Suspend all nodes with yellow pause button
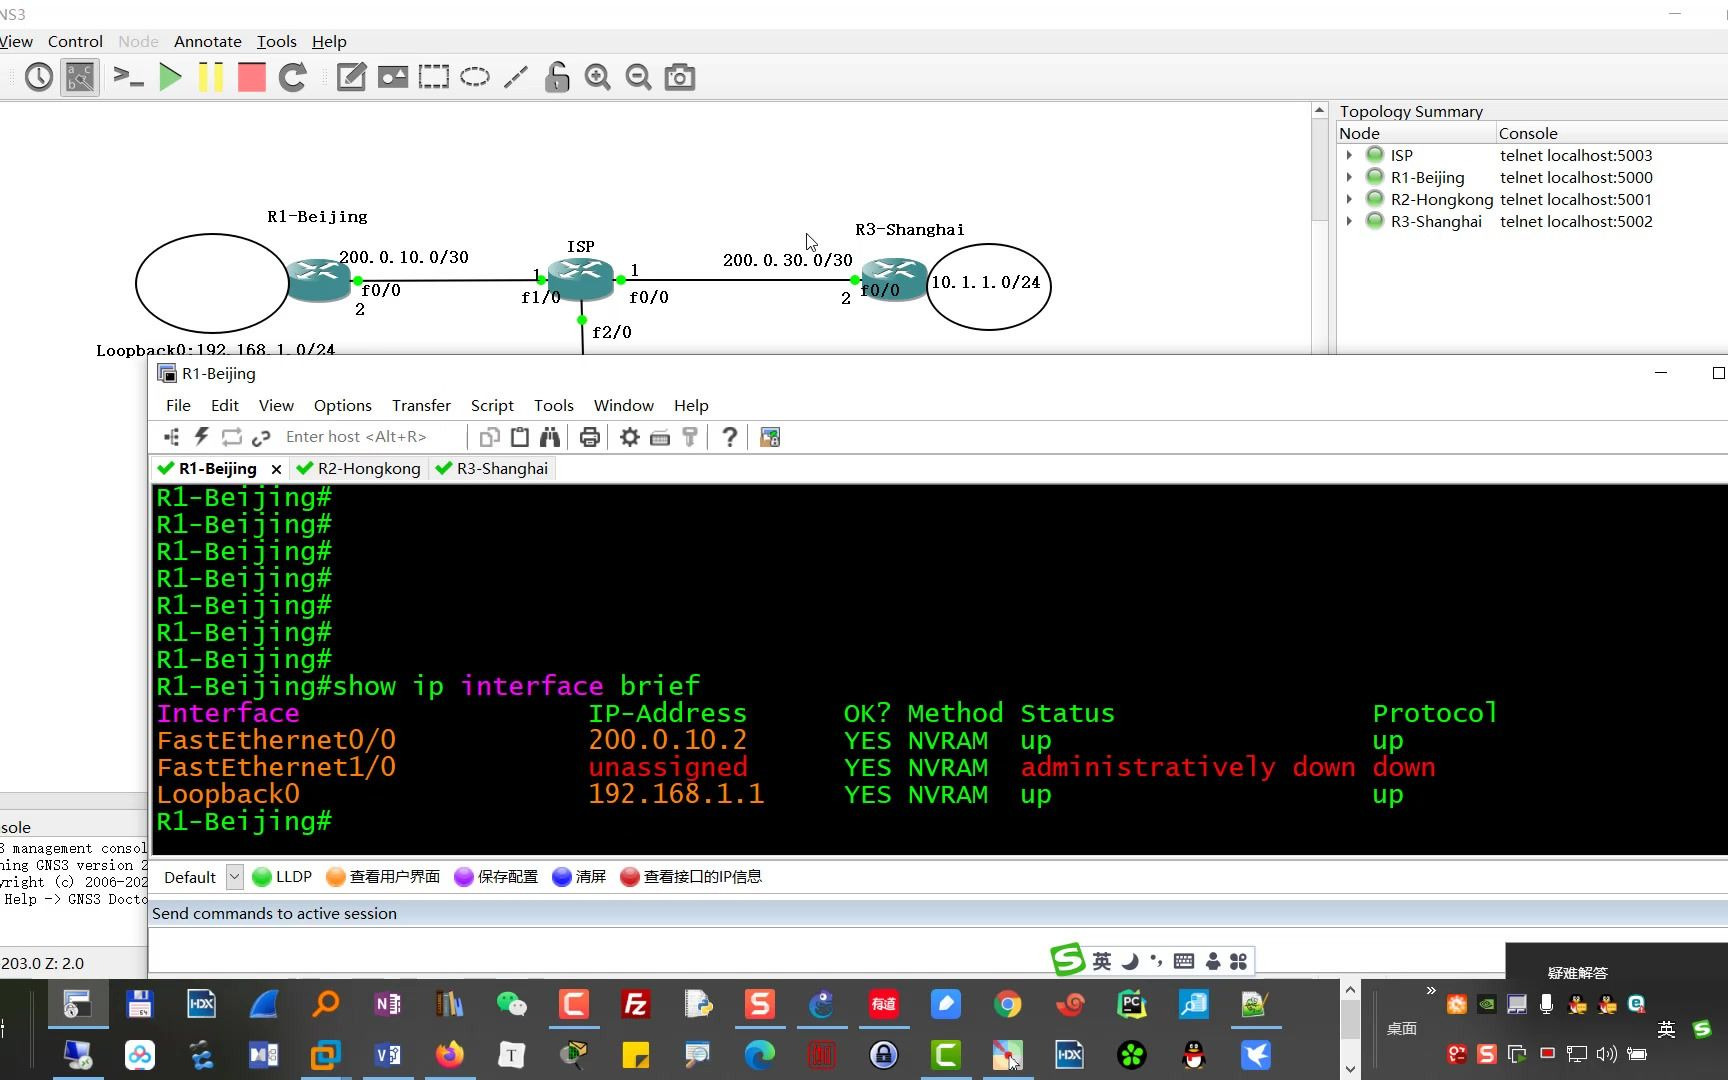1728x1080 pixels. [x=210, y=77]
